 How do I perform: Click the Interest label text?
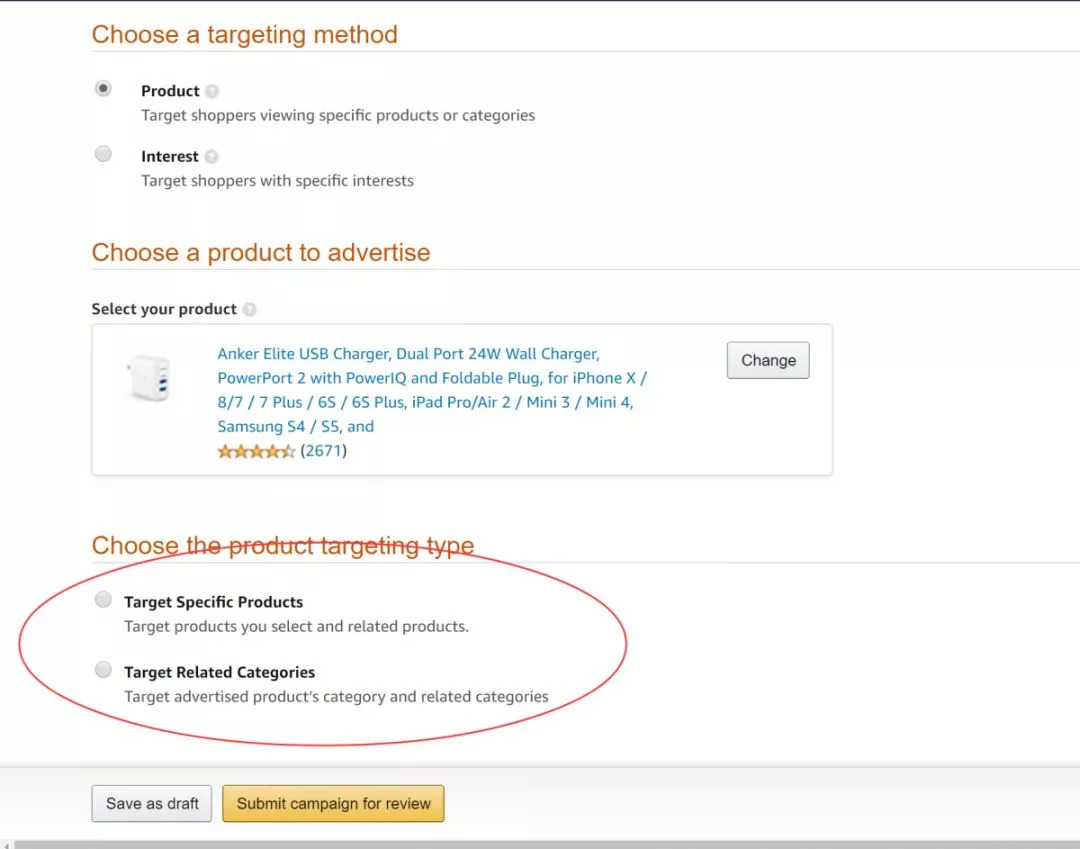click(x=169, y=157)
